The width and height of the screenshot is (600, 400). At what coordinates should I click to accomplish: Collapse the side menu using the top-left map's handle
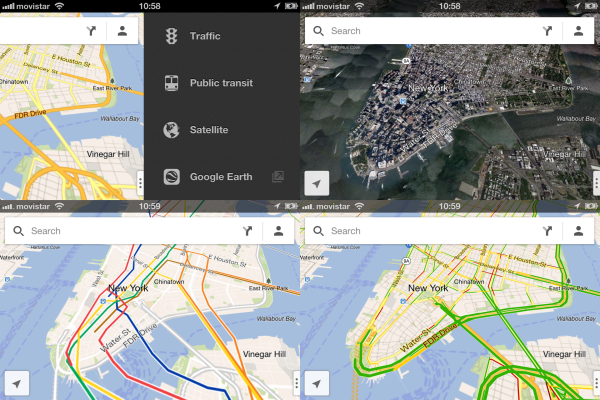(x=140, y=183)
